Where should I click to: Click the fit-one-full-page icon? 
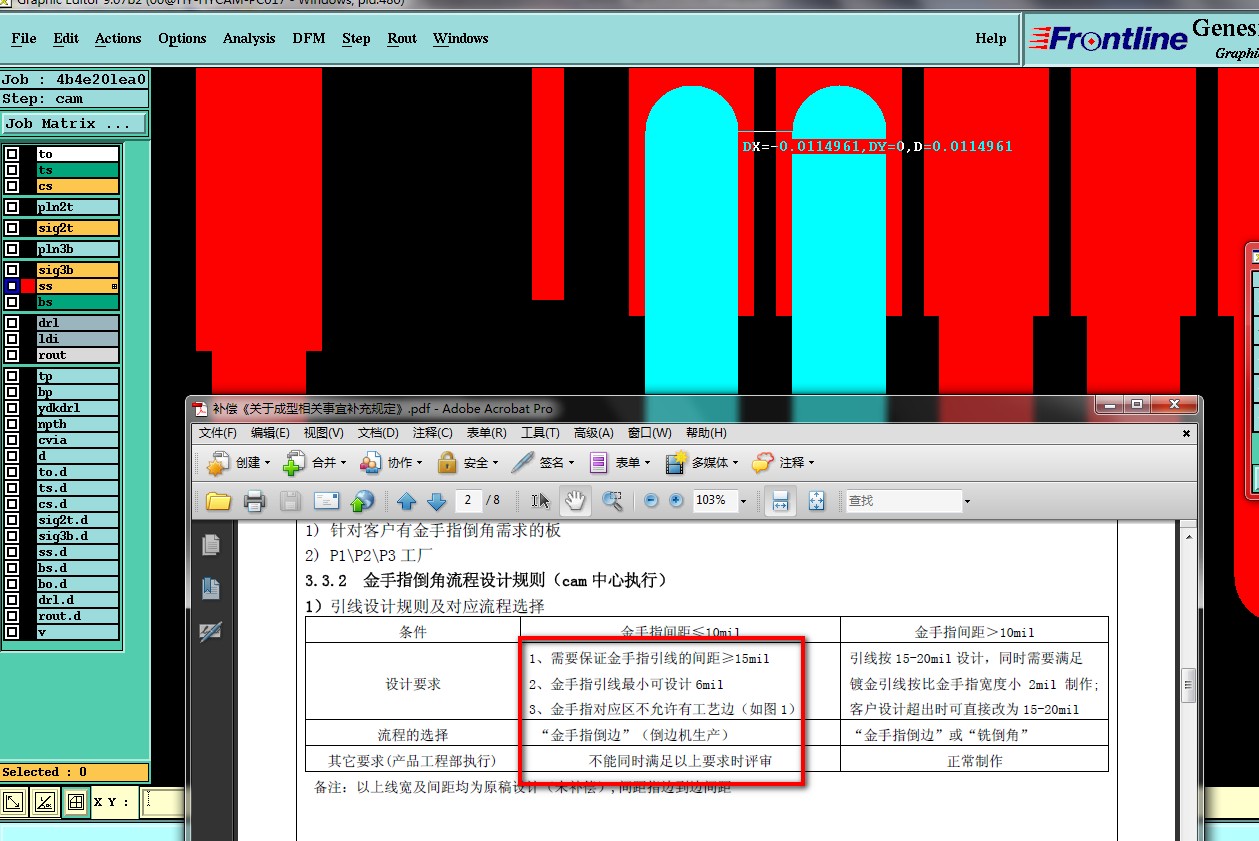tap(817, 501)
